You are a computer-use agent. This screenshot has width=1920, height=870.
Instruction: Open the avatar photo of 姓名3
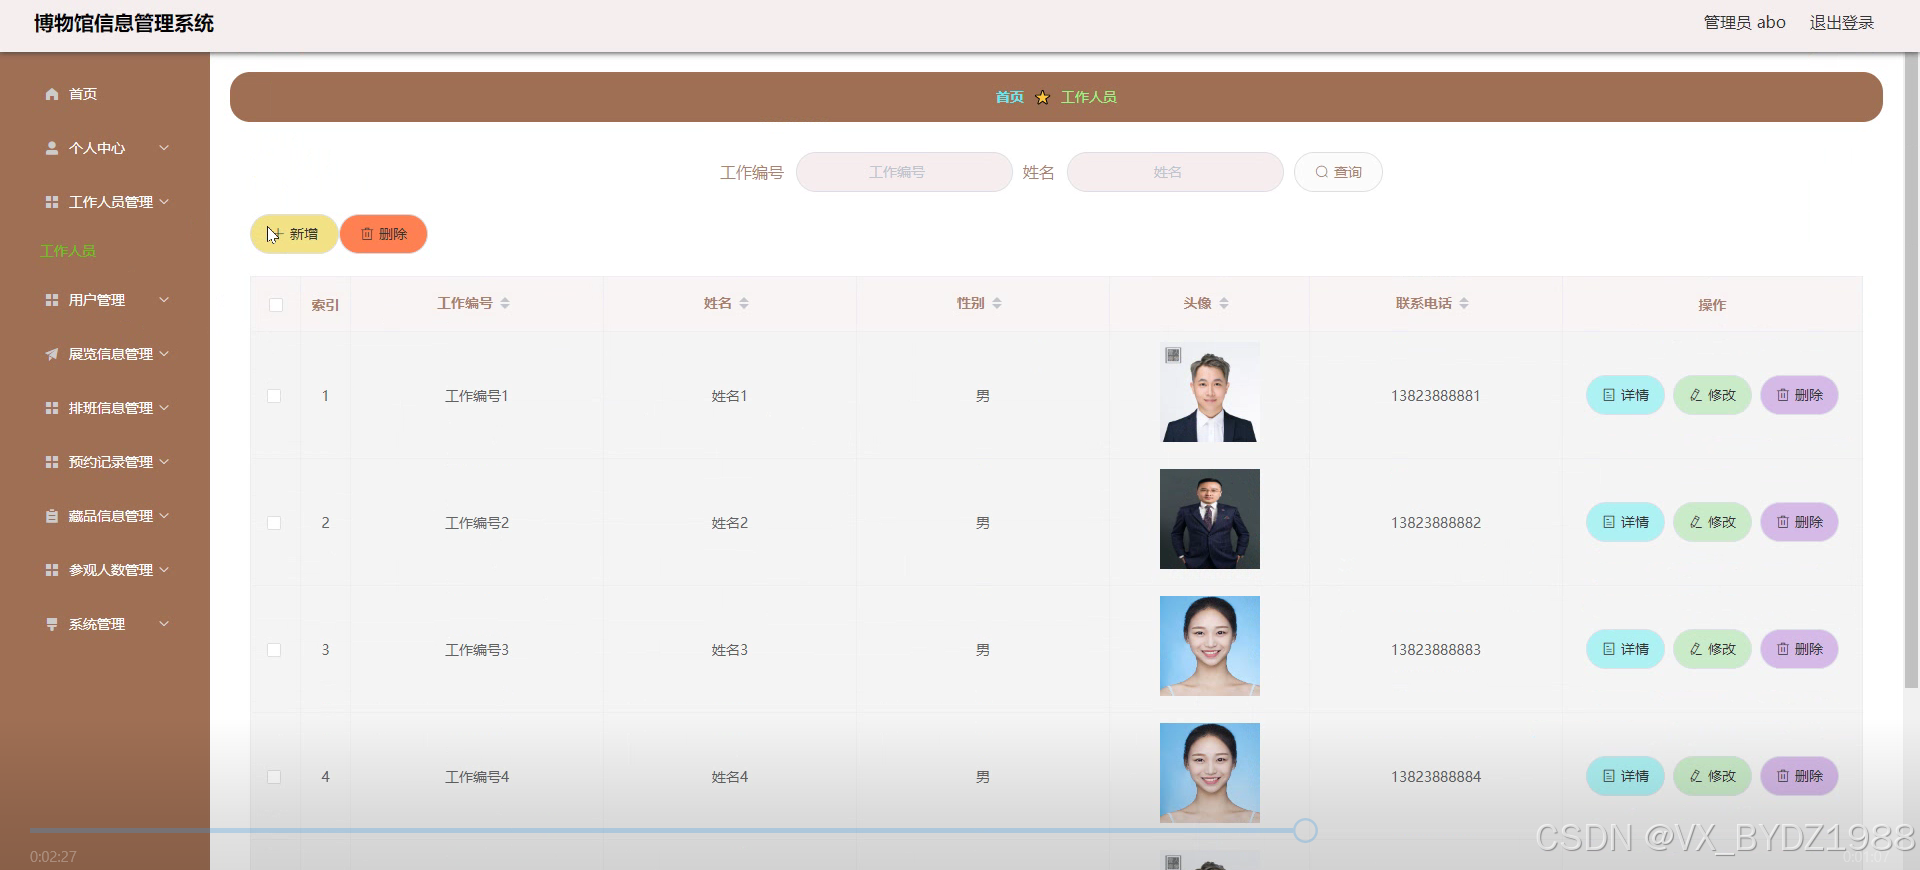pyautogui.click(x=1209, y=646)
